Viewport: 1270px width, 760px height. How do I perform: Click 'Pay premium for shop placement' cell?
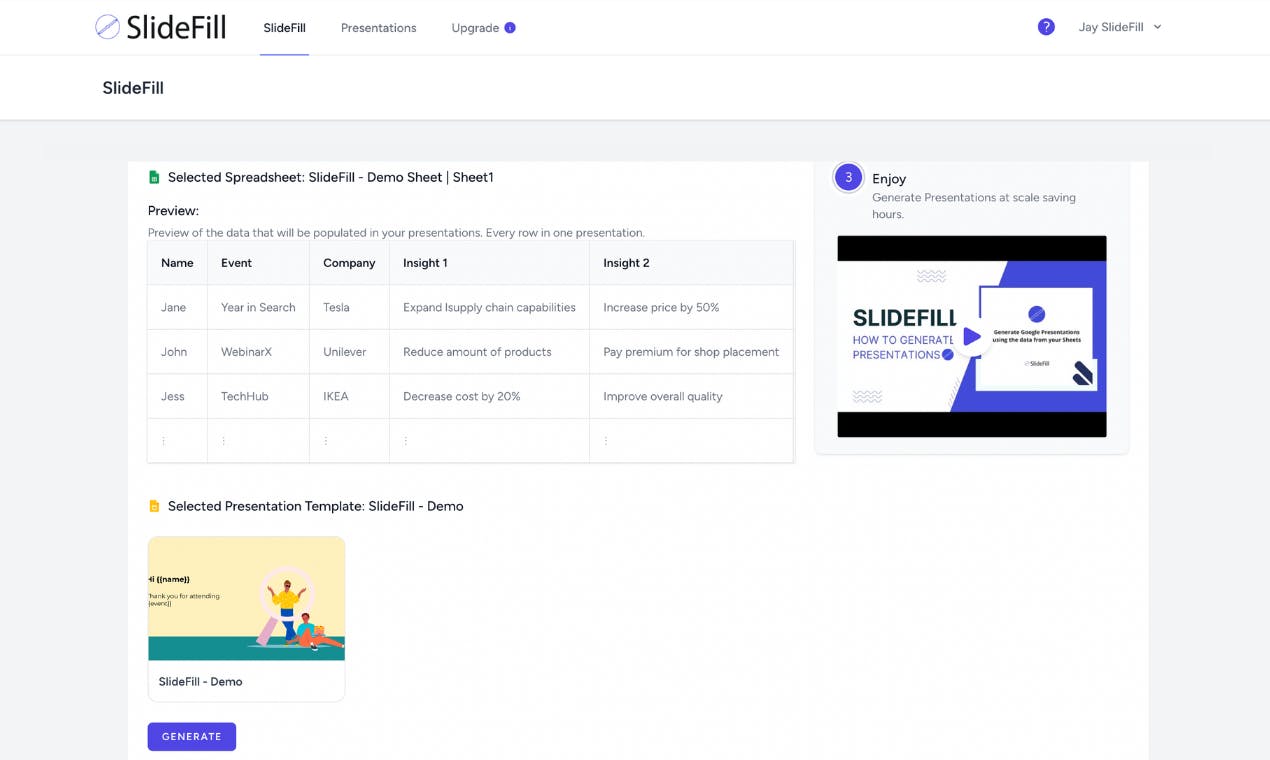691,352
